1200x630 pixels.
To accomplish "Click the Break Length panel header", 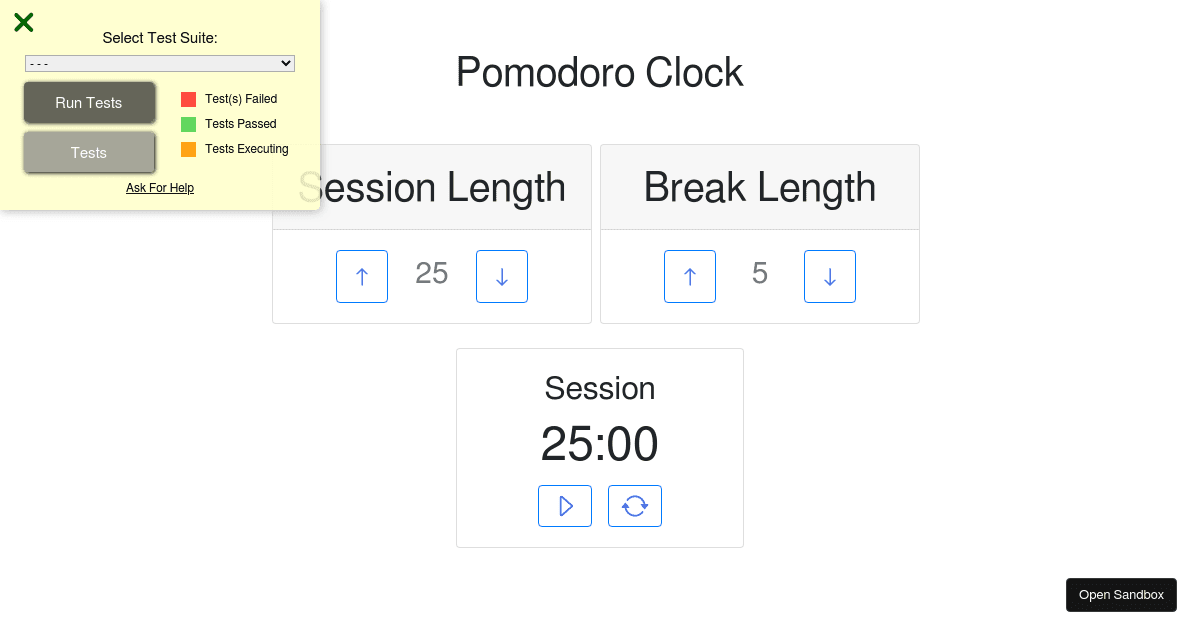I will 759,187.
